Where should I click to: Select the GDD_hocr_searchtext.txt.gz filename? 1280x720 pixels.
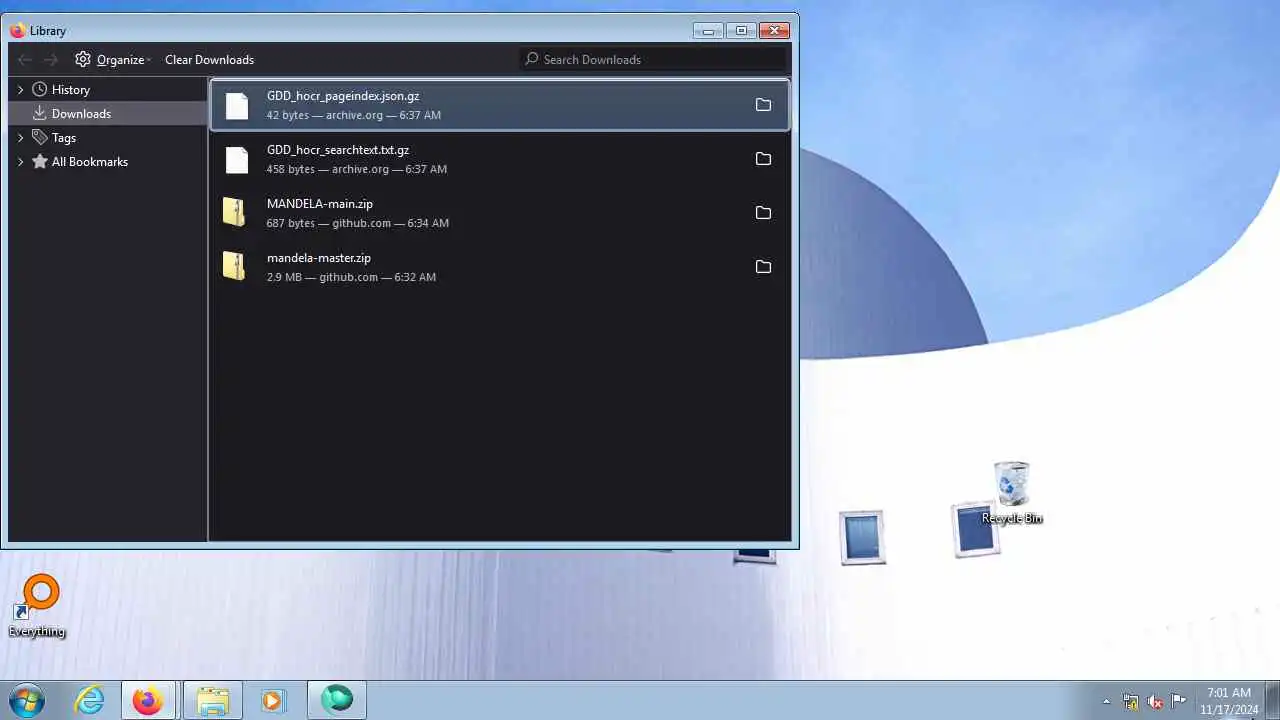338,150
